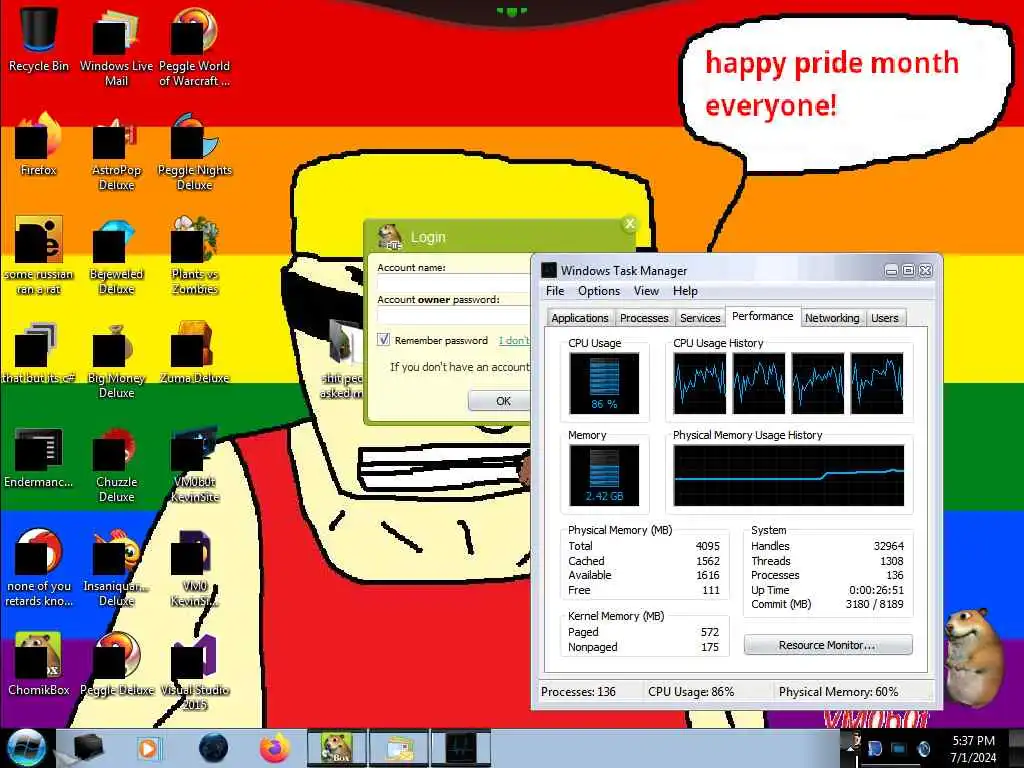Select Peggle Deluxe desktop icon
The image size is (1024, 768).
(x=116, y=664)
